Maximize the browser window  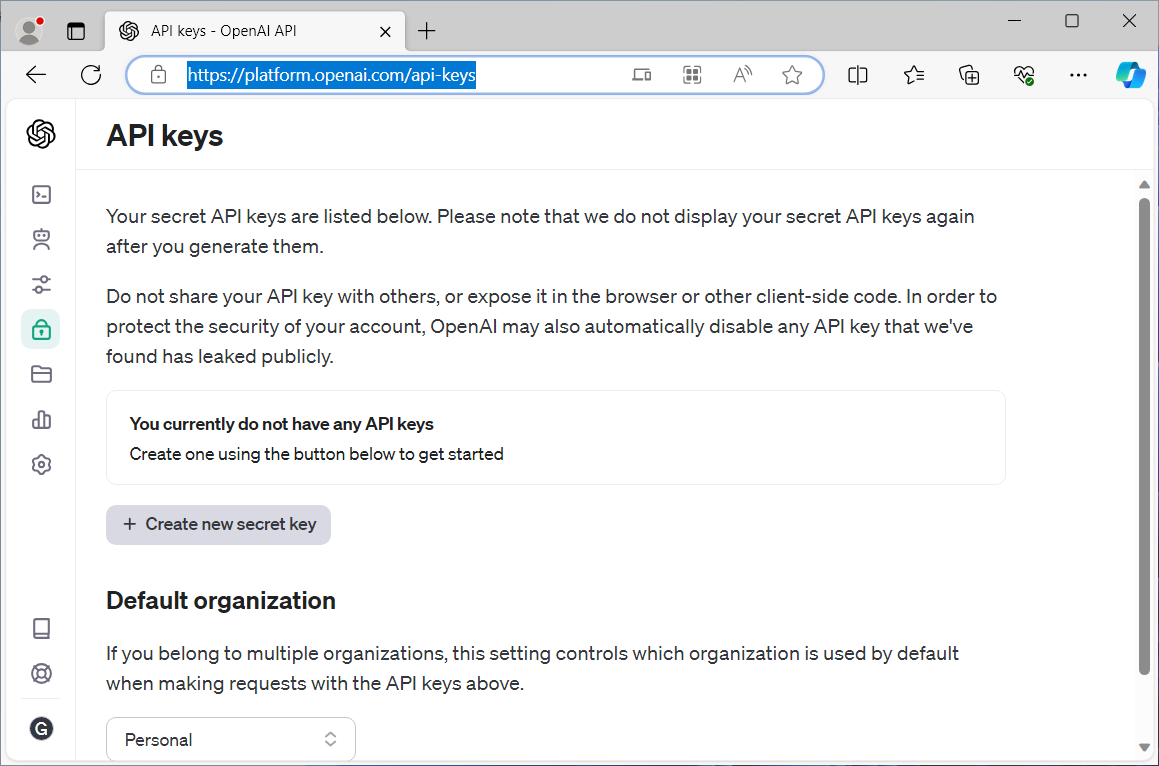click(1072, 21)
